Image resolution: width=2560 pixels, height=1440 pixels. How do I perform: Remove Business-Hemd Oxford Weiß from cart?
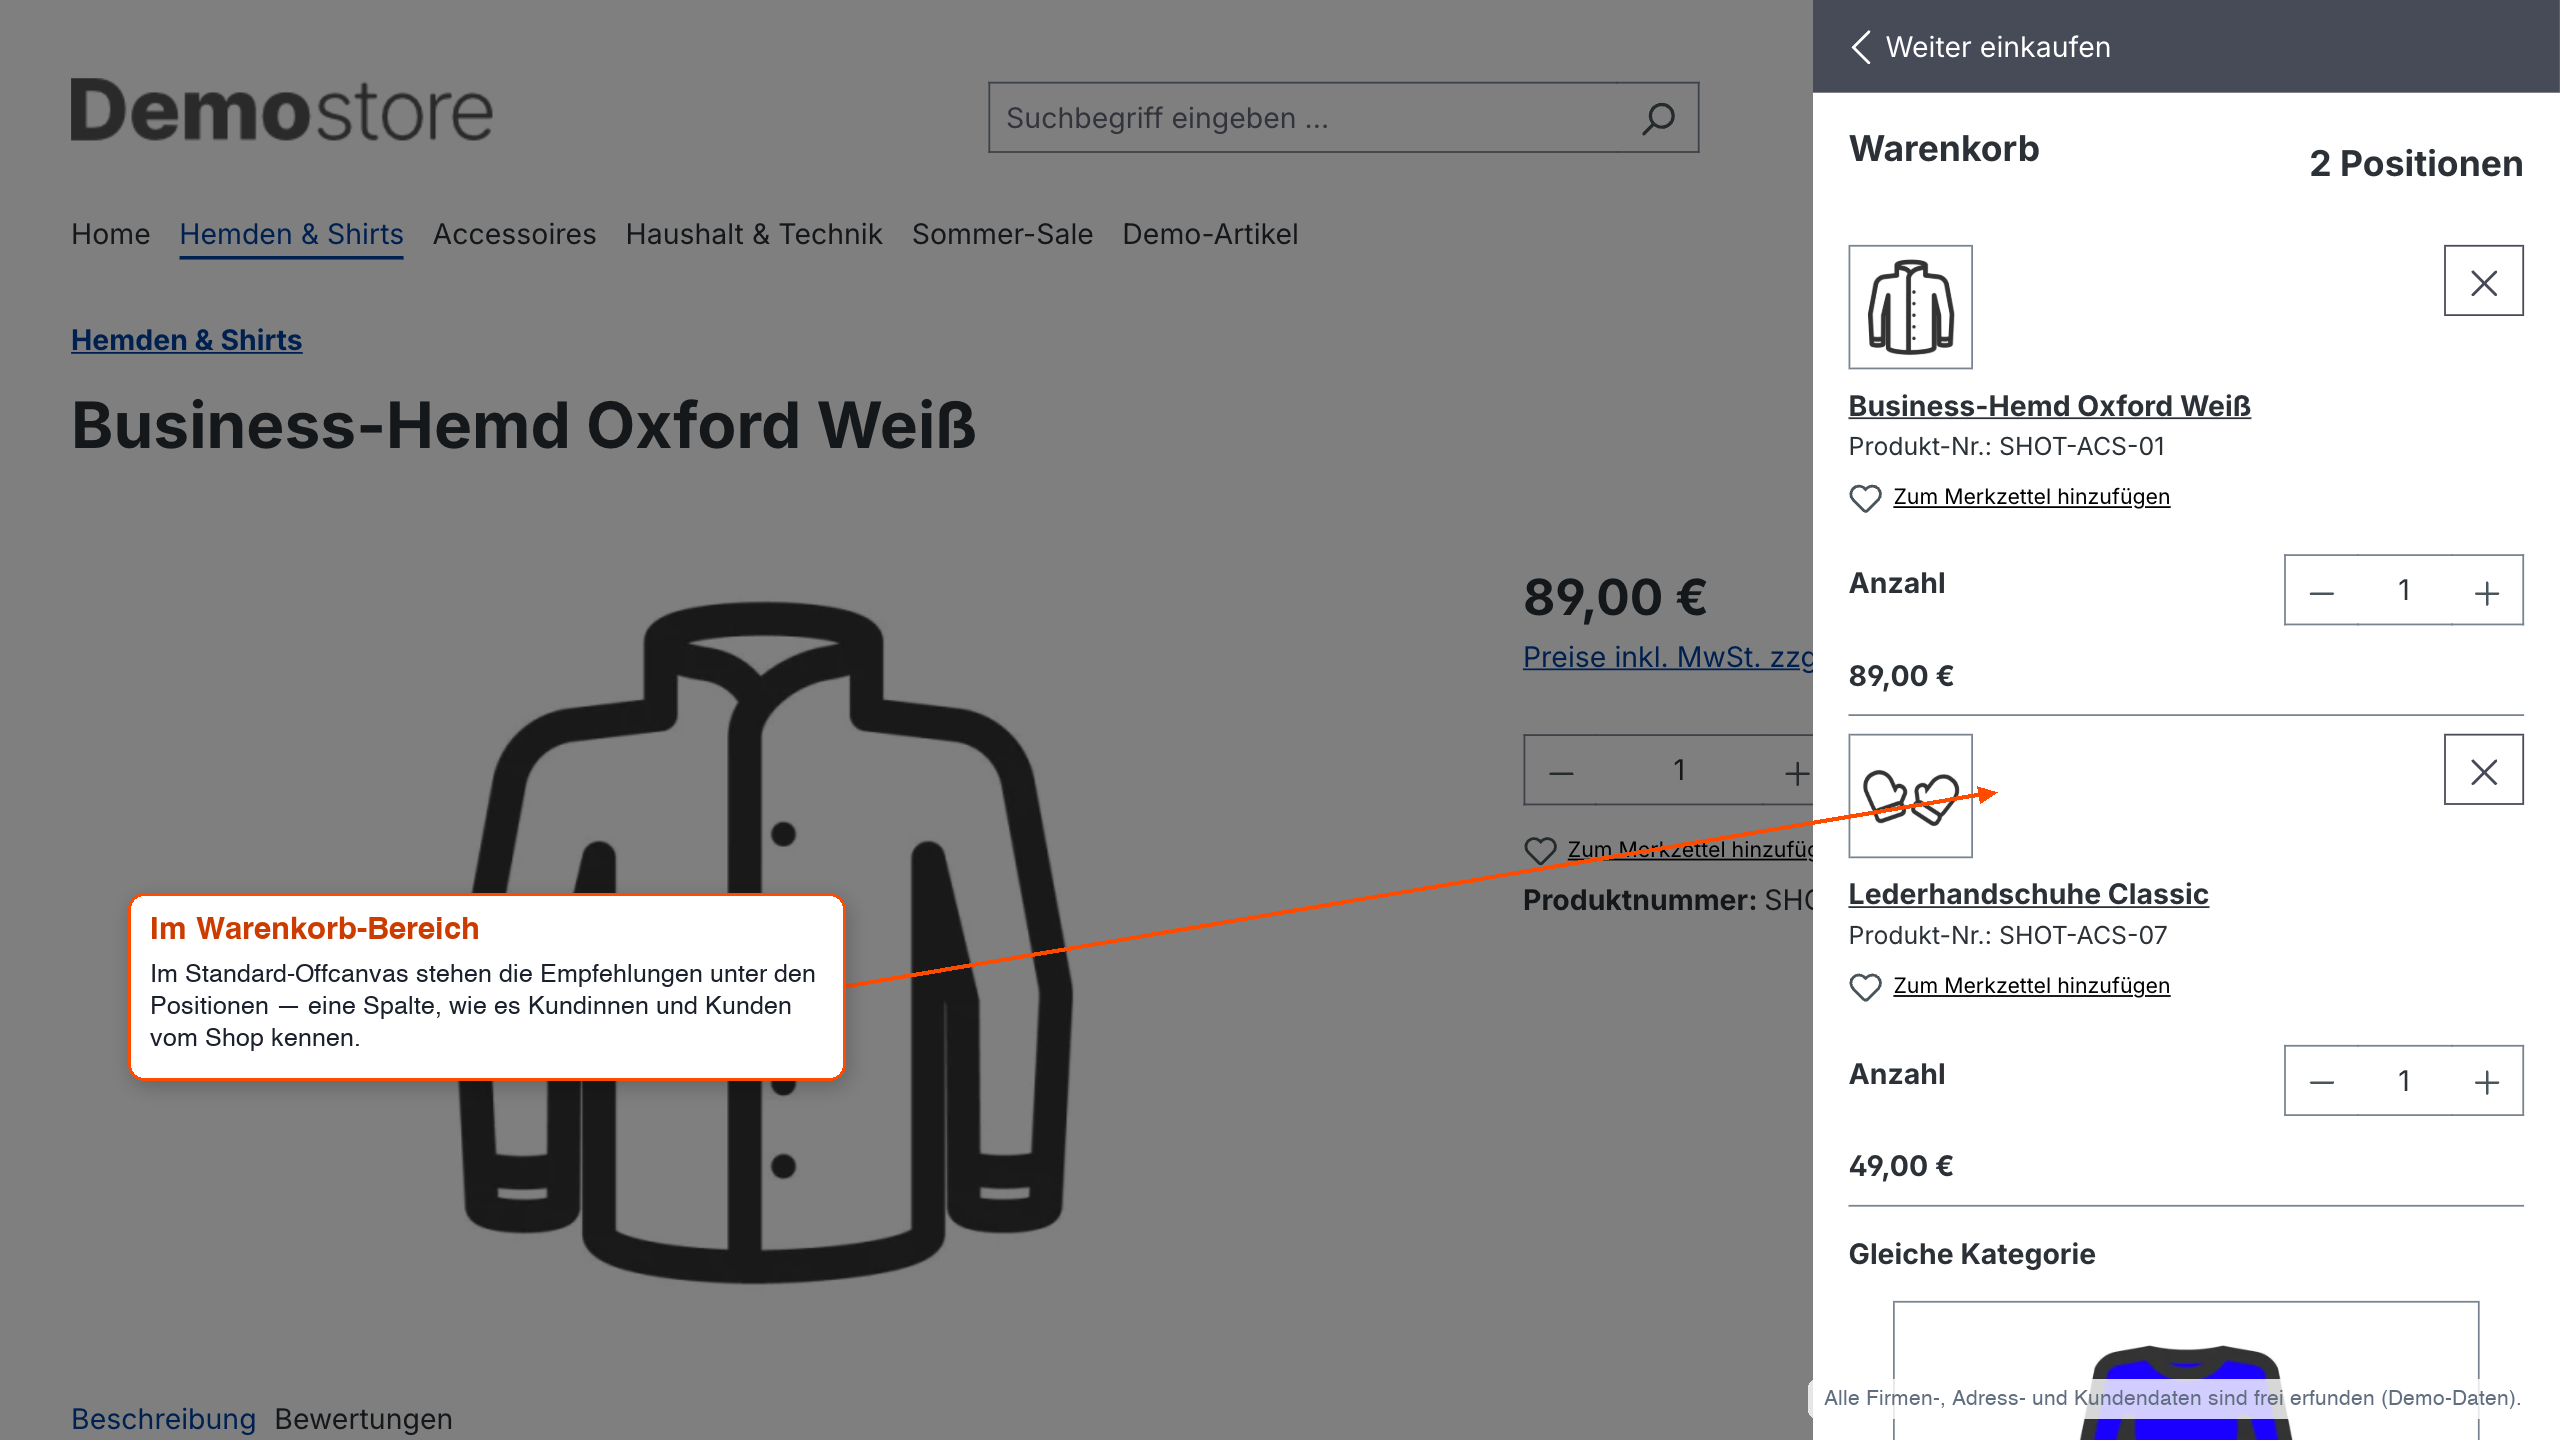(x=2483, y=281)
